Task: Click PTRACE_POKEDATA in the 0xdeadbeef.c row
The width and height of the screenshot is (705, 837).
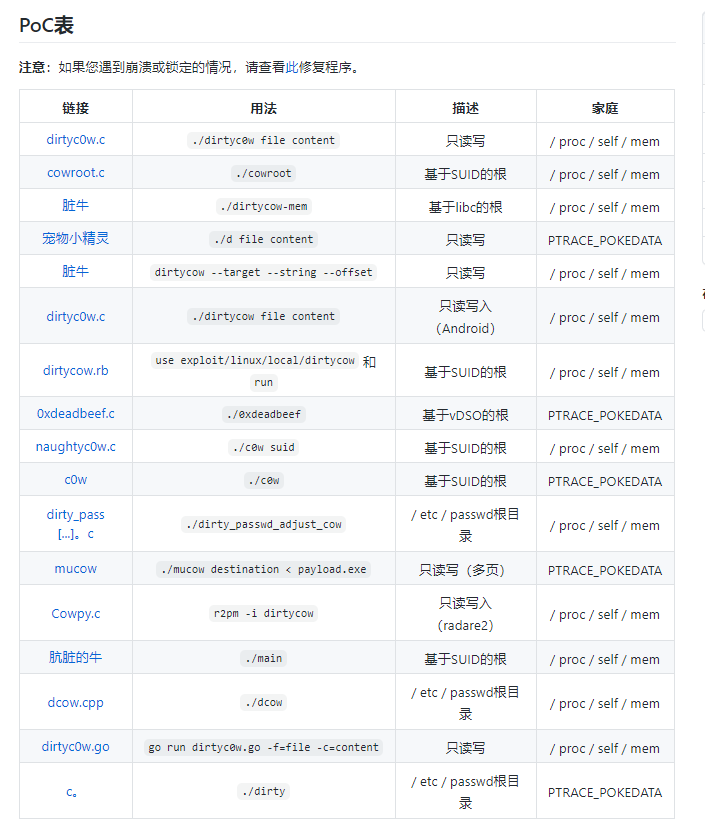Action: pos(605,415)
